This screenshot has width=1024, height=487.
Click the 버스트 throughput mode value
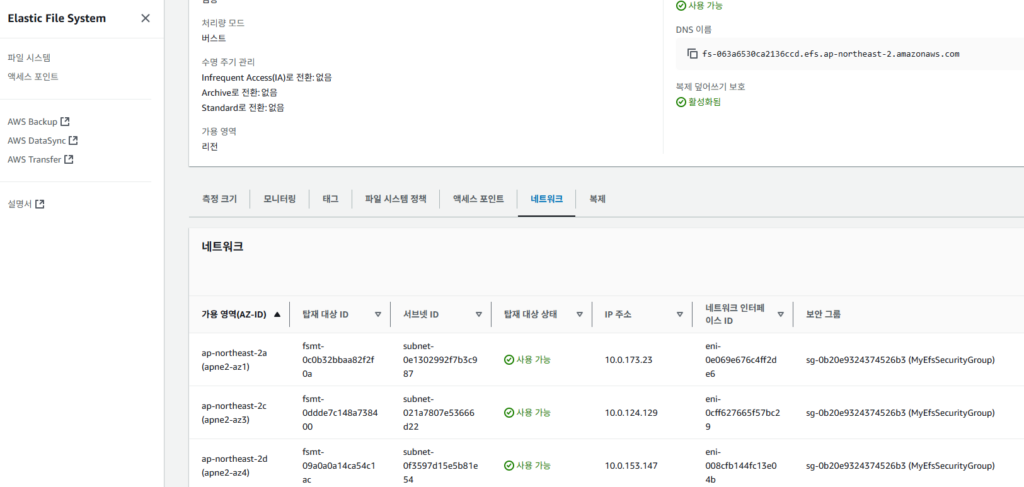[x=214, y=39]
